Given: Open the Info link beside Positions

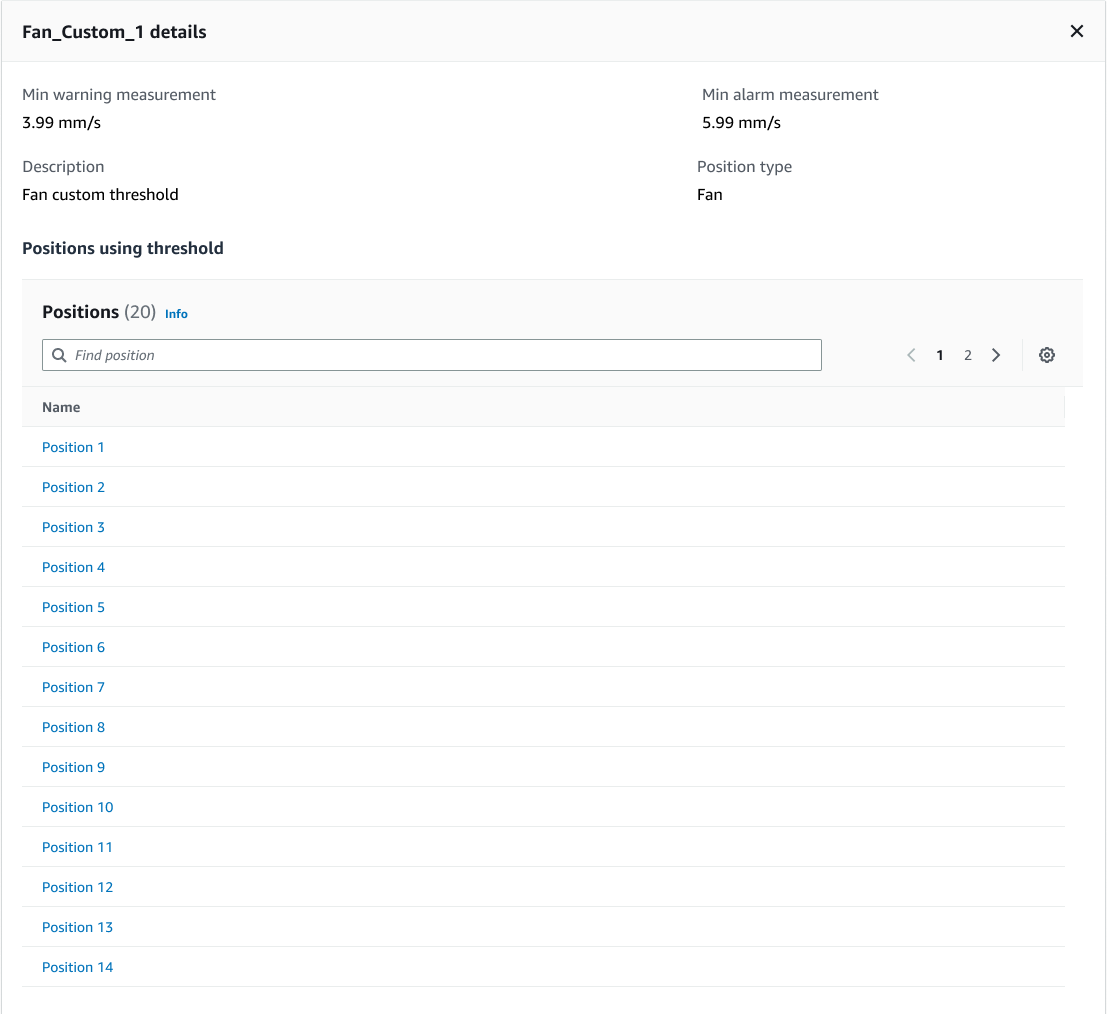Looking at the screenshot, I should coord(176,313).
